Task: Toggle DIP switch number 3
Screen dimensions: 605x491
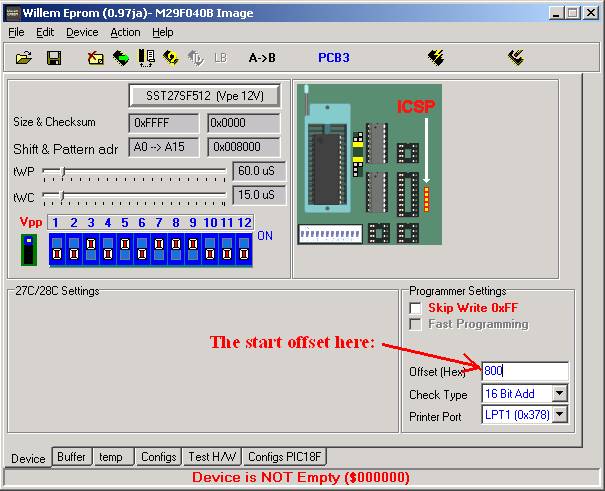Action: coord(91,249)
